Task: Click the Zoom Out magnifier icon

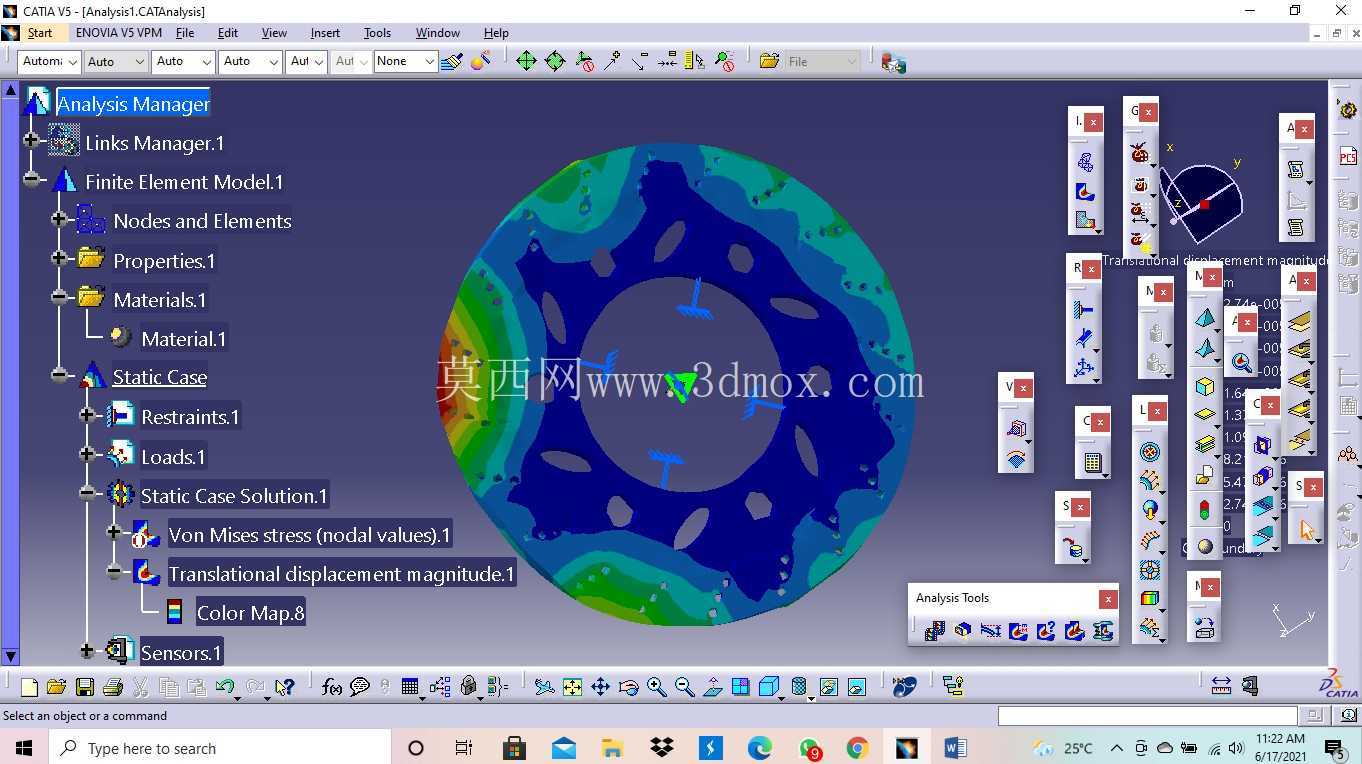Action: point(684,687)
